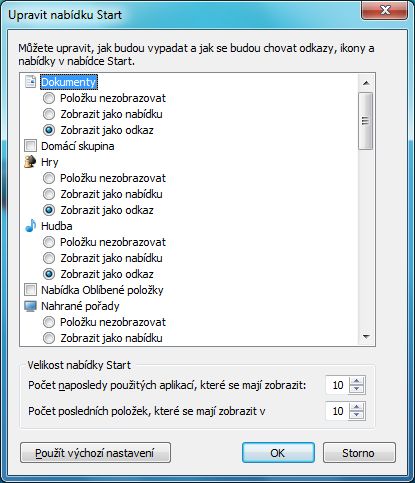Close the Upravit nabídku Start dialog
This screenshot has height=483, width=415.
(x=384, y=11)
